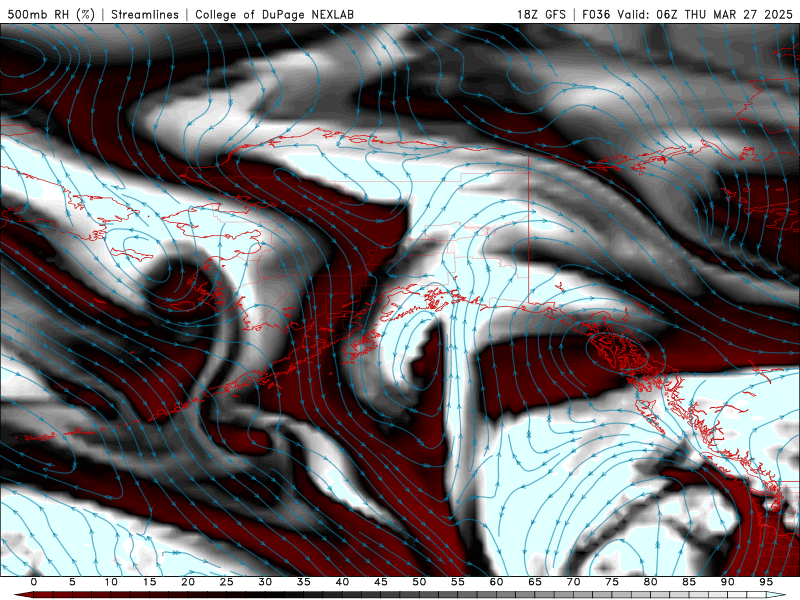Click the 90 label on humidity scale
Screen dimensions: 800x600
click(x=728, y=582)
